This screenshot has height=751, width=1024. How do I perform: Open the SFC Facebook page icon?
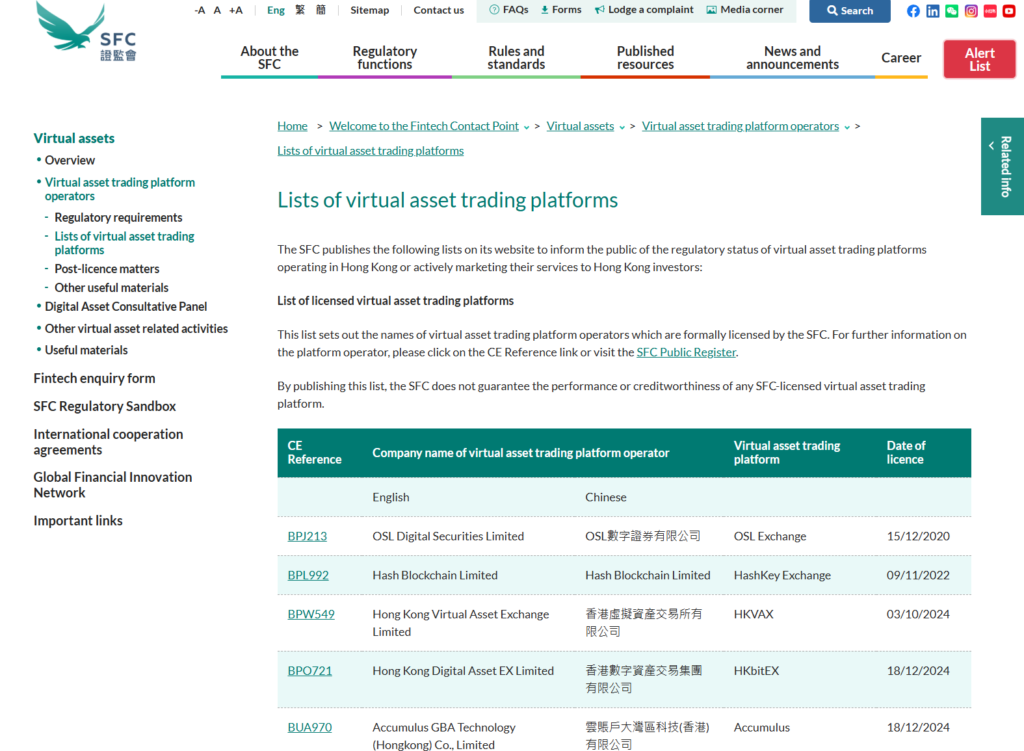pyautogui.click(x=913, y=10)
